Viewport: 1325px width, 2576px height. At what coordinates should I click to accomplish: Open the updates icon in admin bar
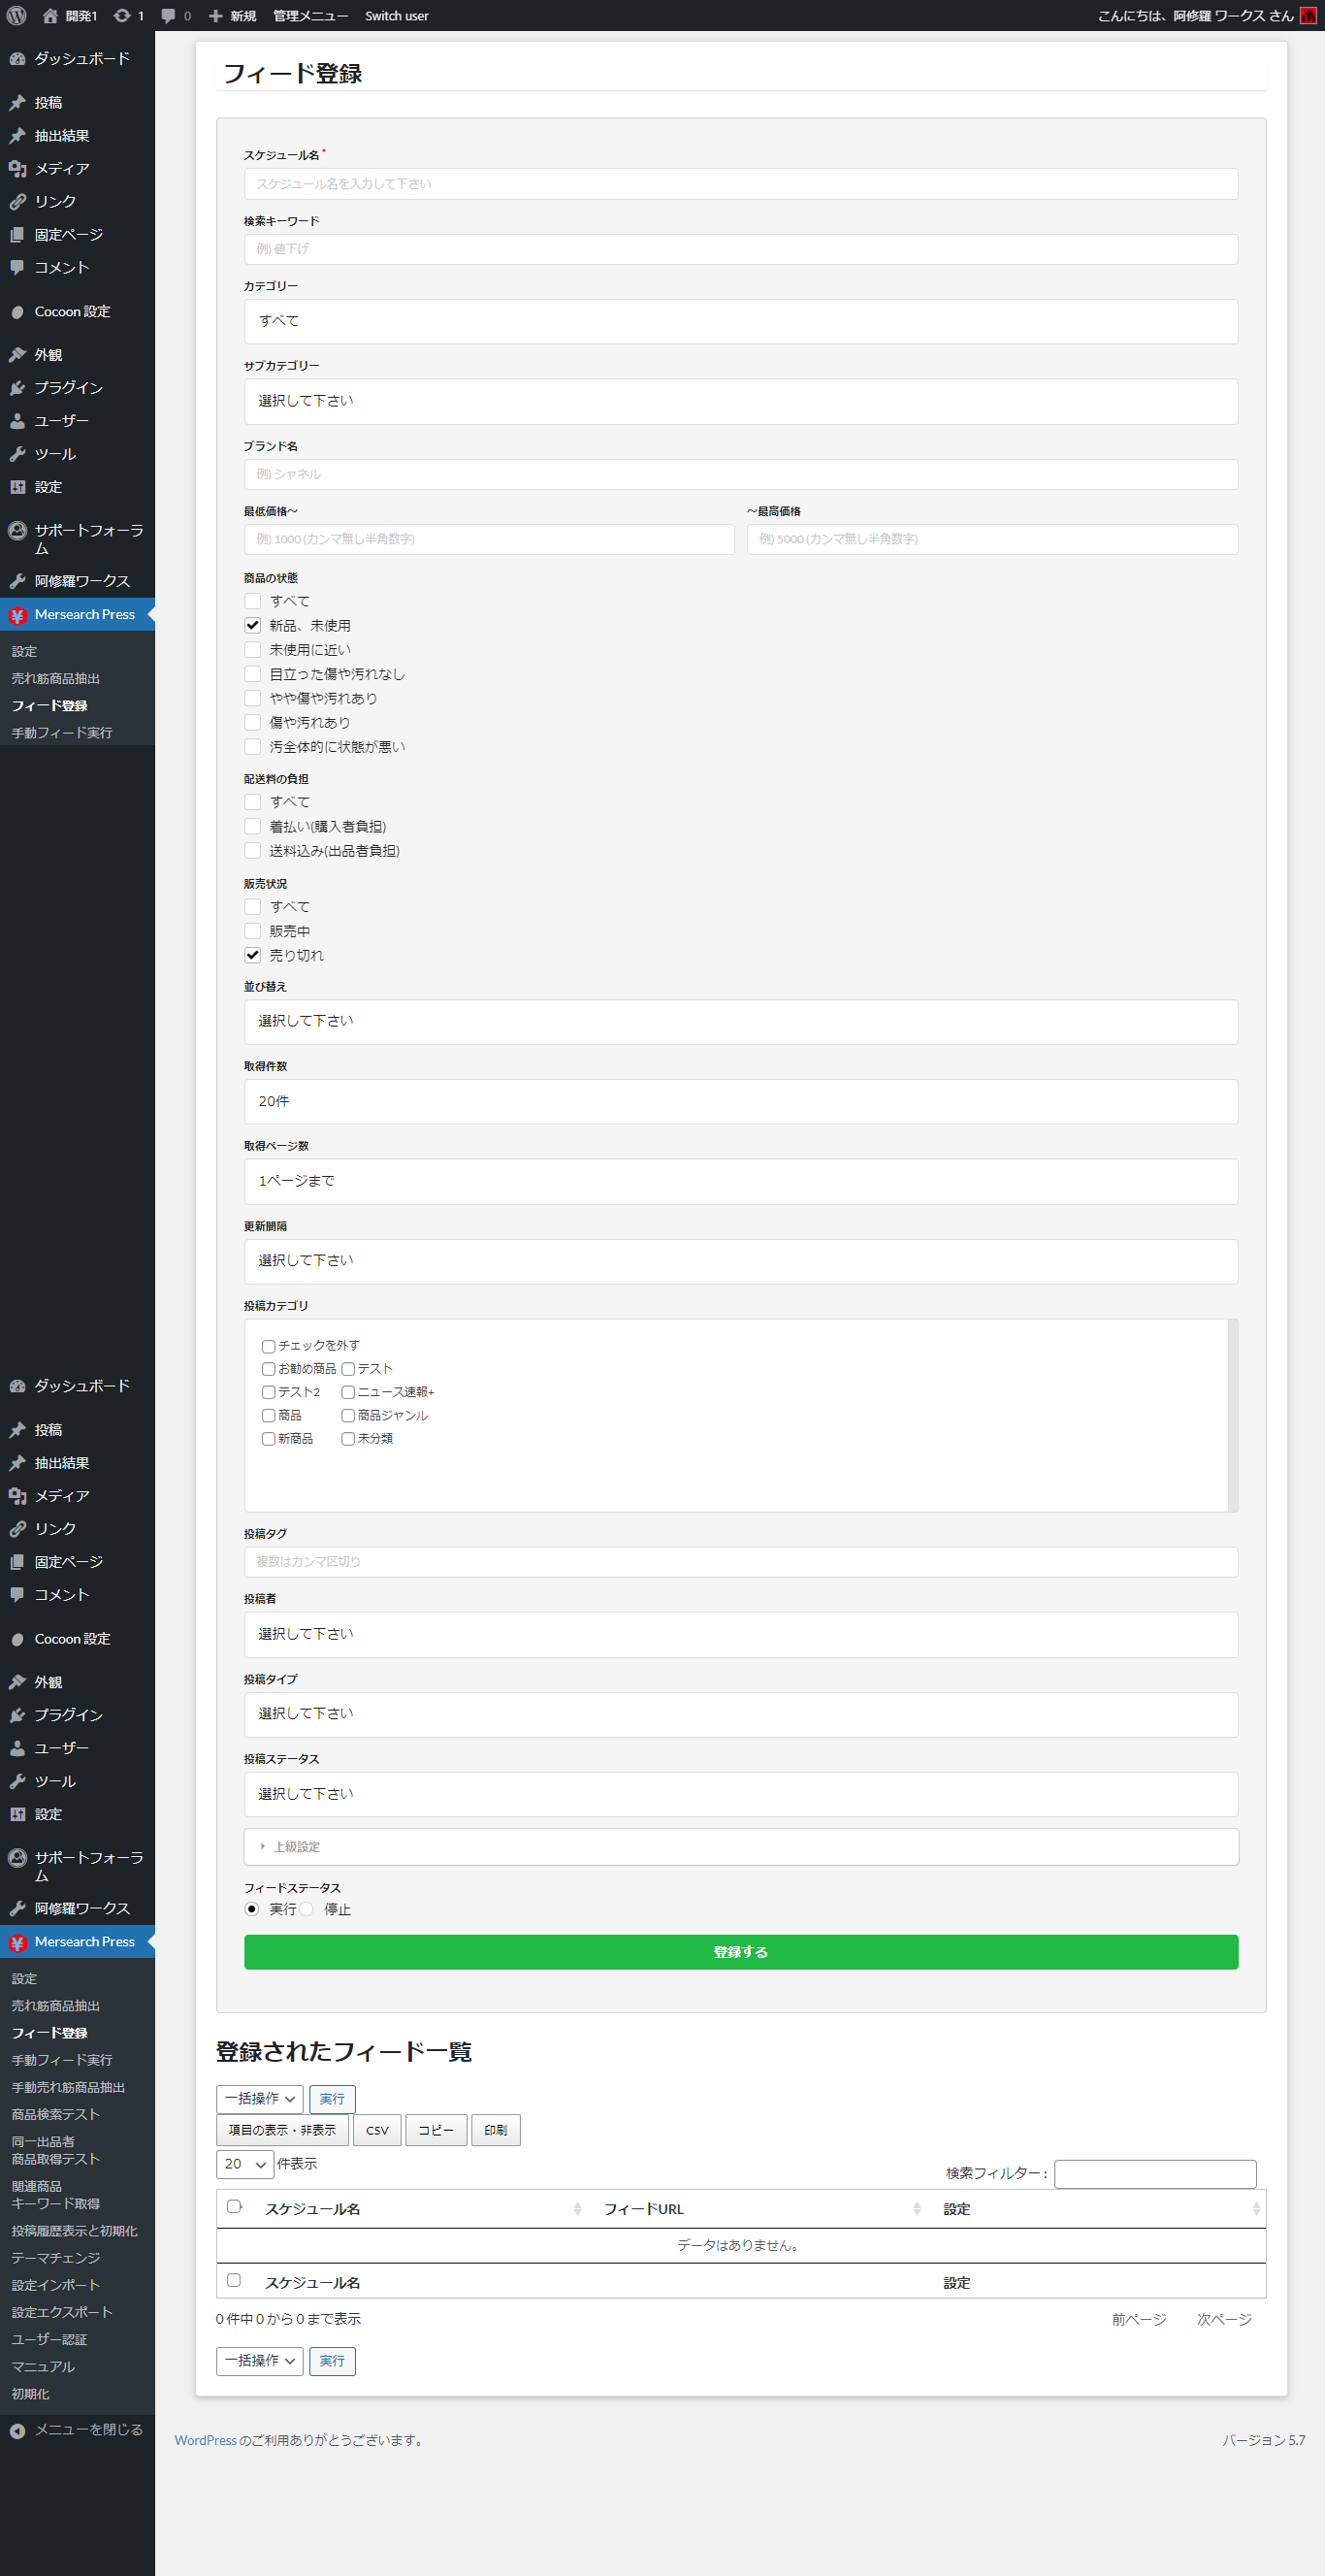122,16
